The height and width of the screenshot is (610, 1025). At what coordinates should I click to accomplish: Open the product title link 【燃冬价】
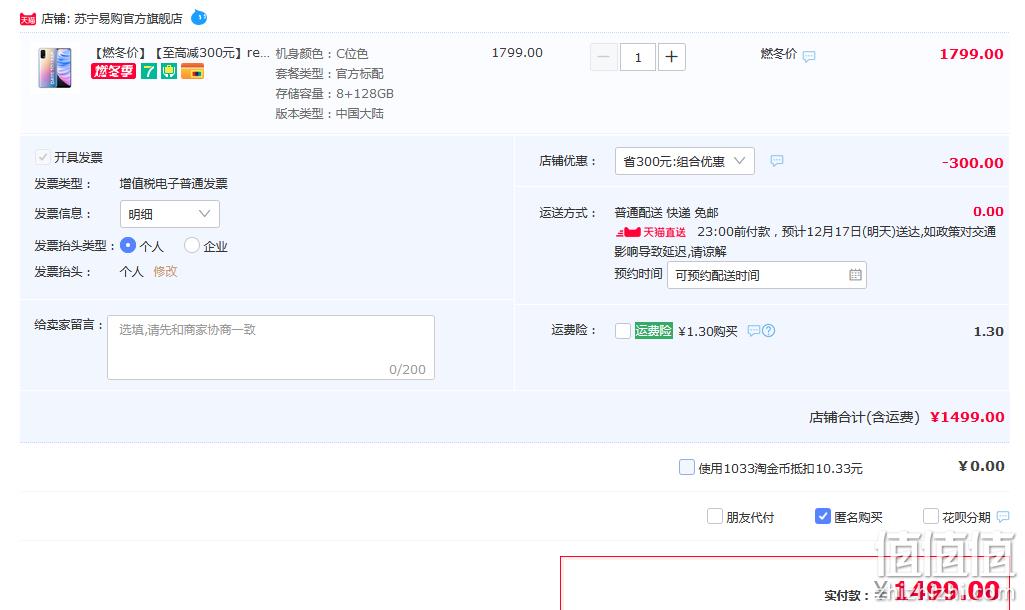tap(180, 53)
